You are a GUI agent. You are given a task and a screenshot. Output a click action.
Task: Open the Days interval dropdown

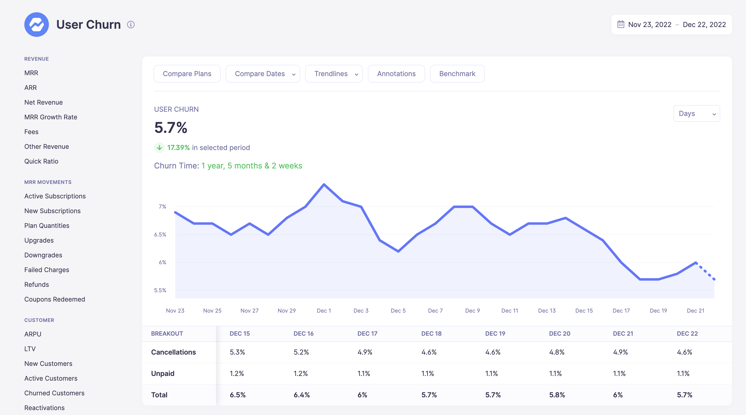click(x=697, y=113)
